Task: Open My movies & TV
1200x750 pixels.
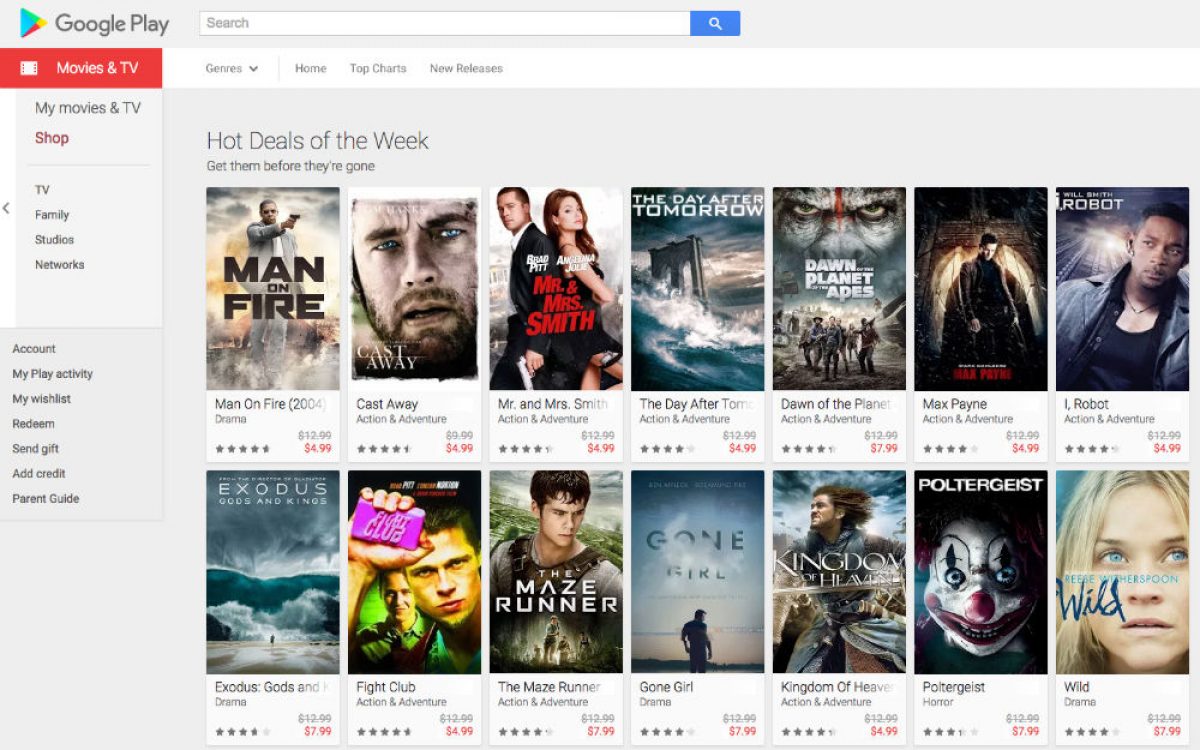Action: (88, 108)
